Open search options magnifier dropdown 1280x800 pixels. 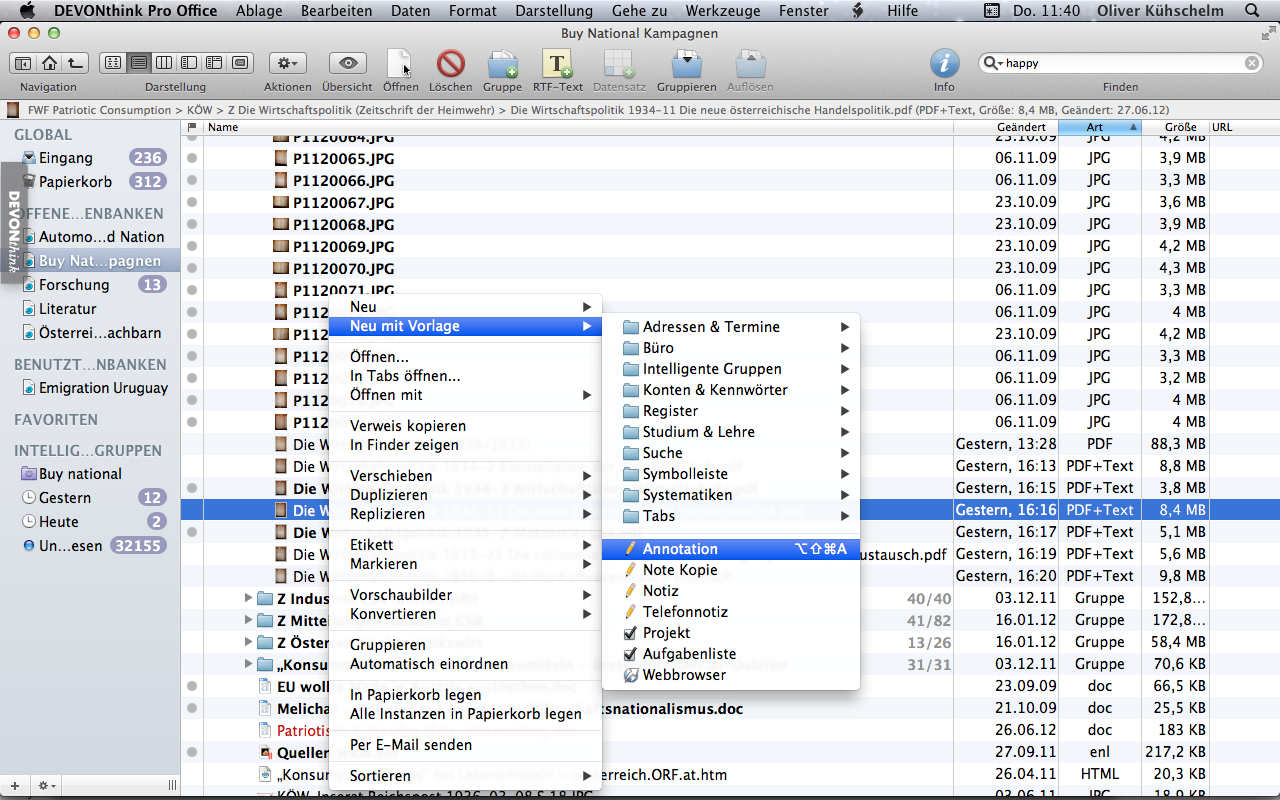[993, 64]
